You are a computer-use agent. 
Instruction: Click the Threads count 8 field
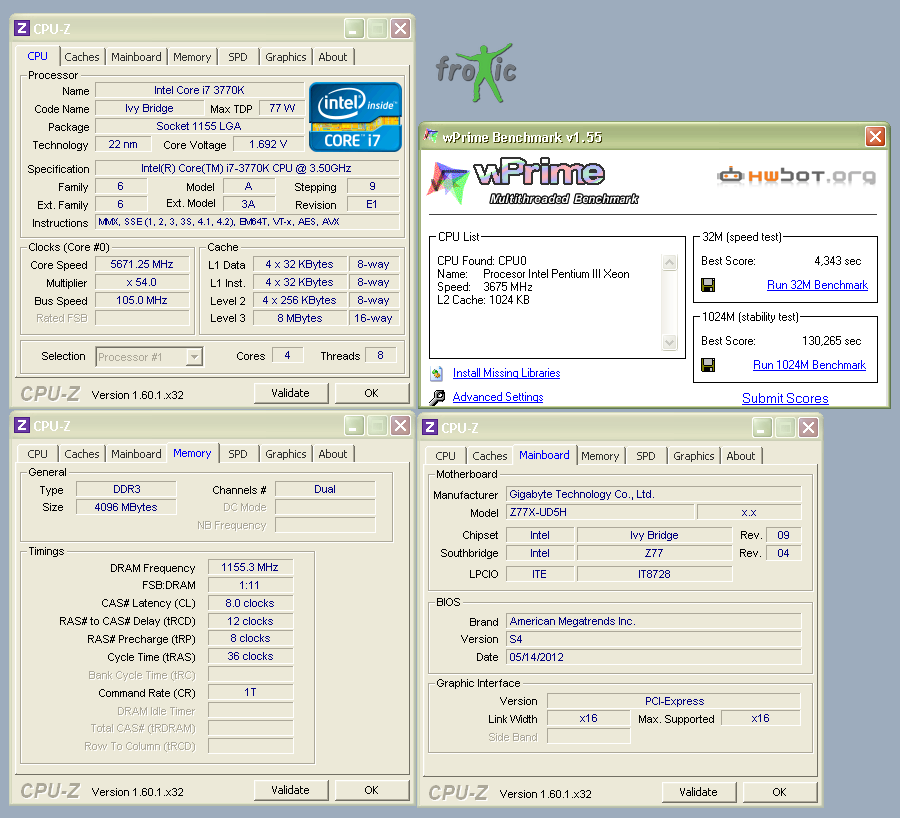380,356
